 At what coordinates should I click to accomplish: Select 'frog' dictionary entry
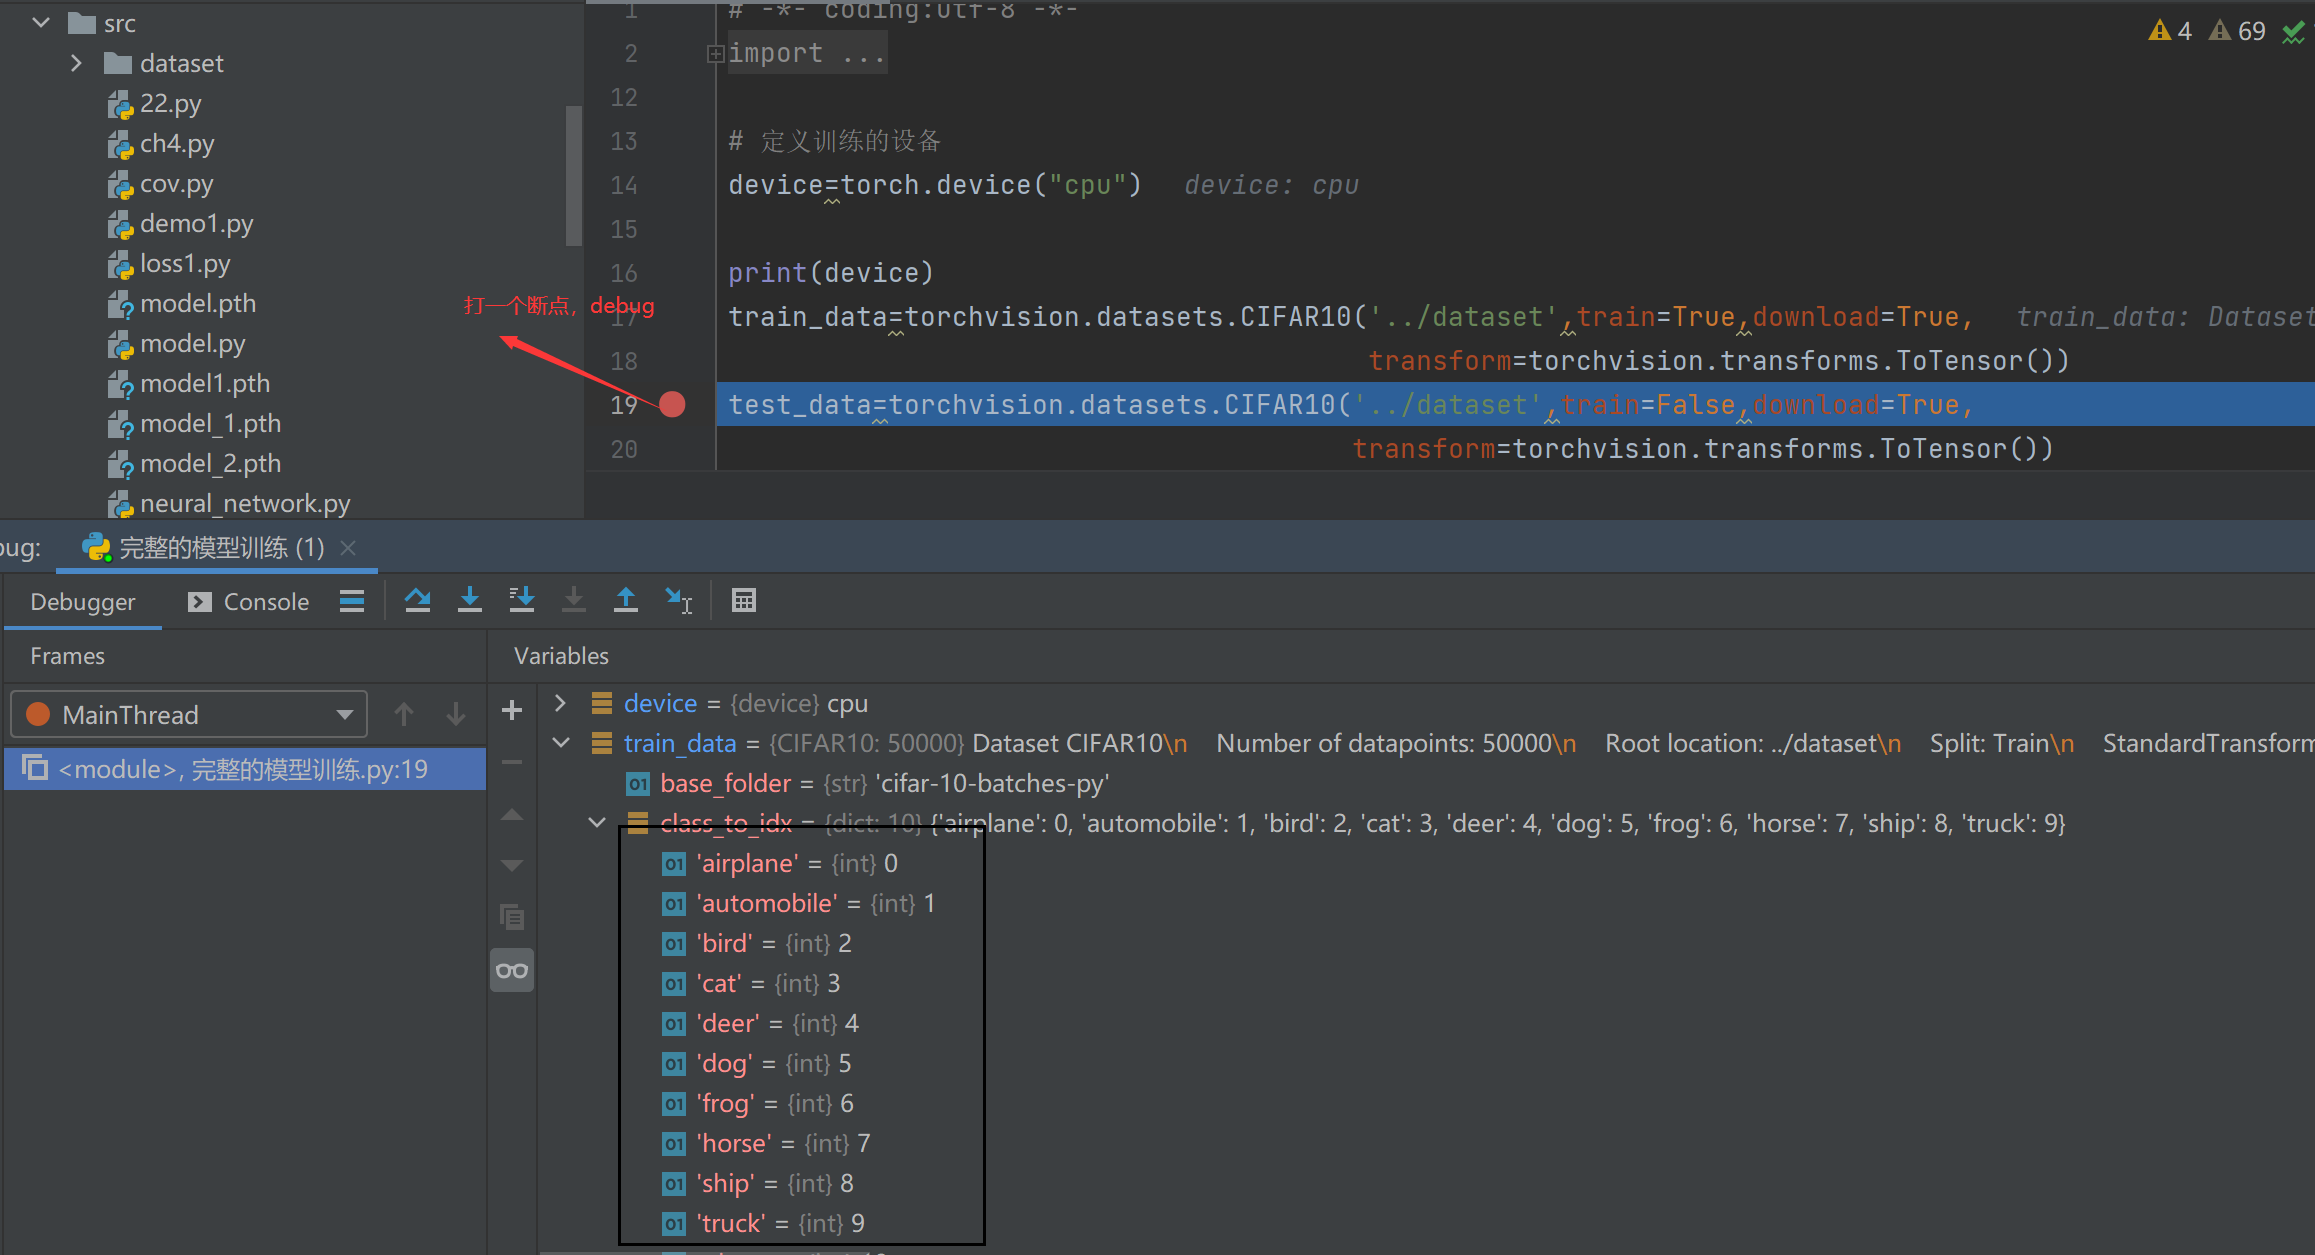tap(758, 1103)
